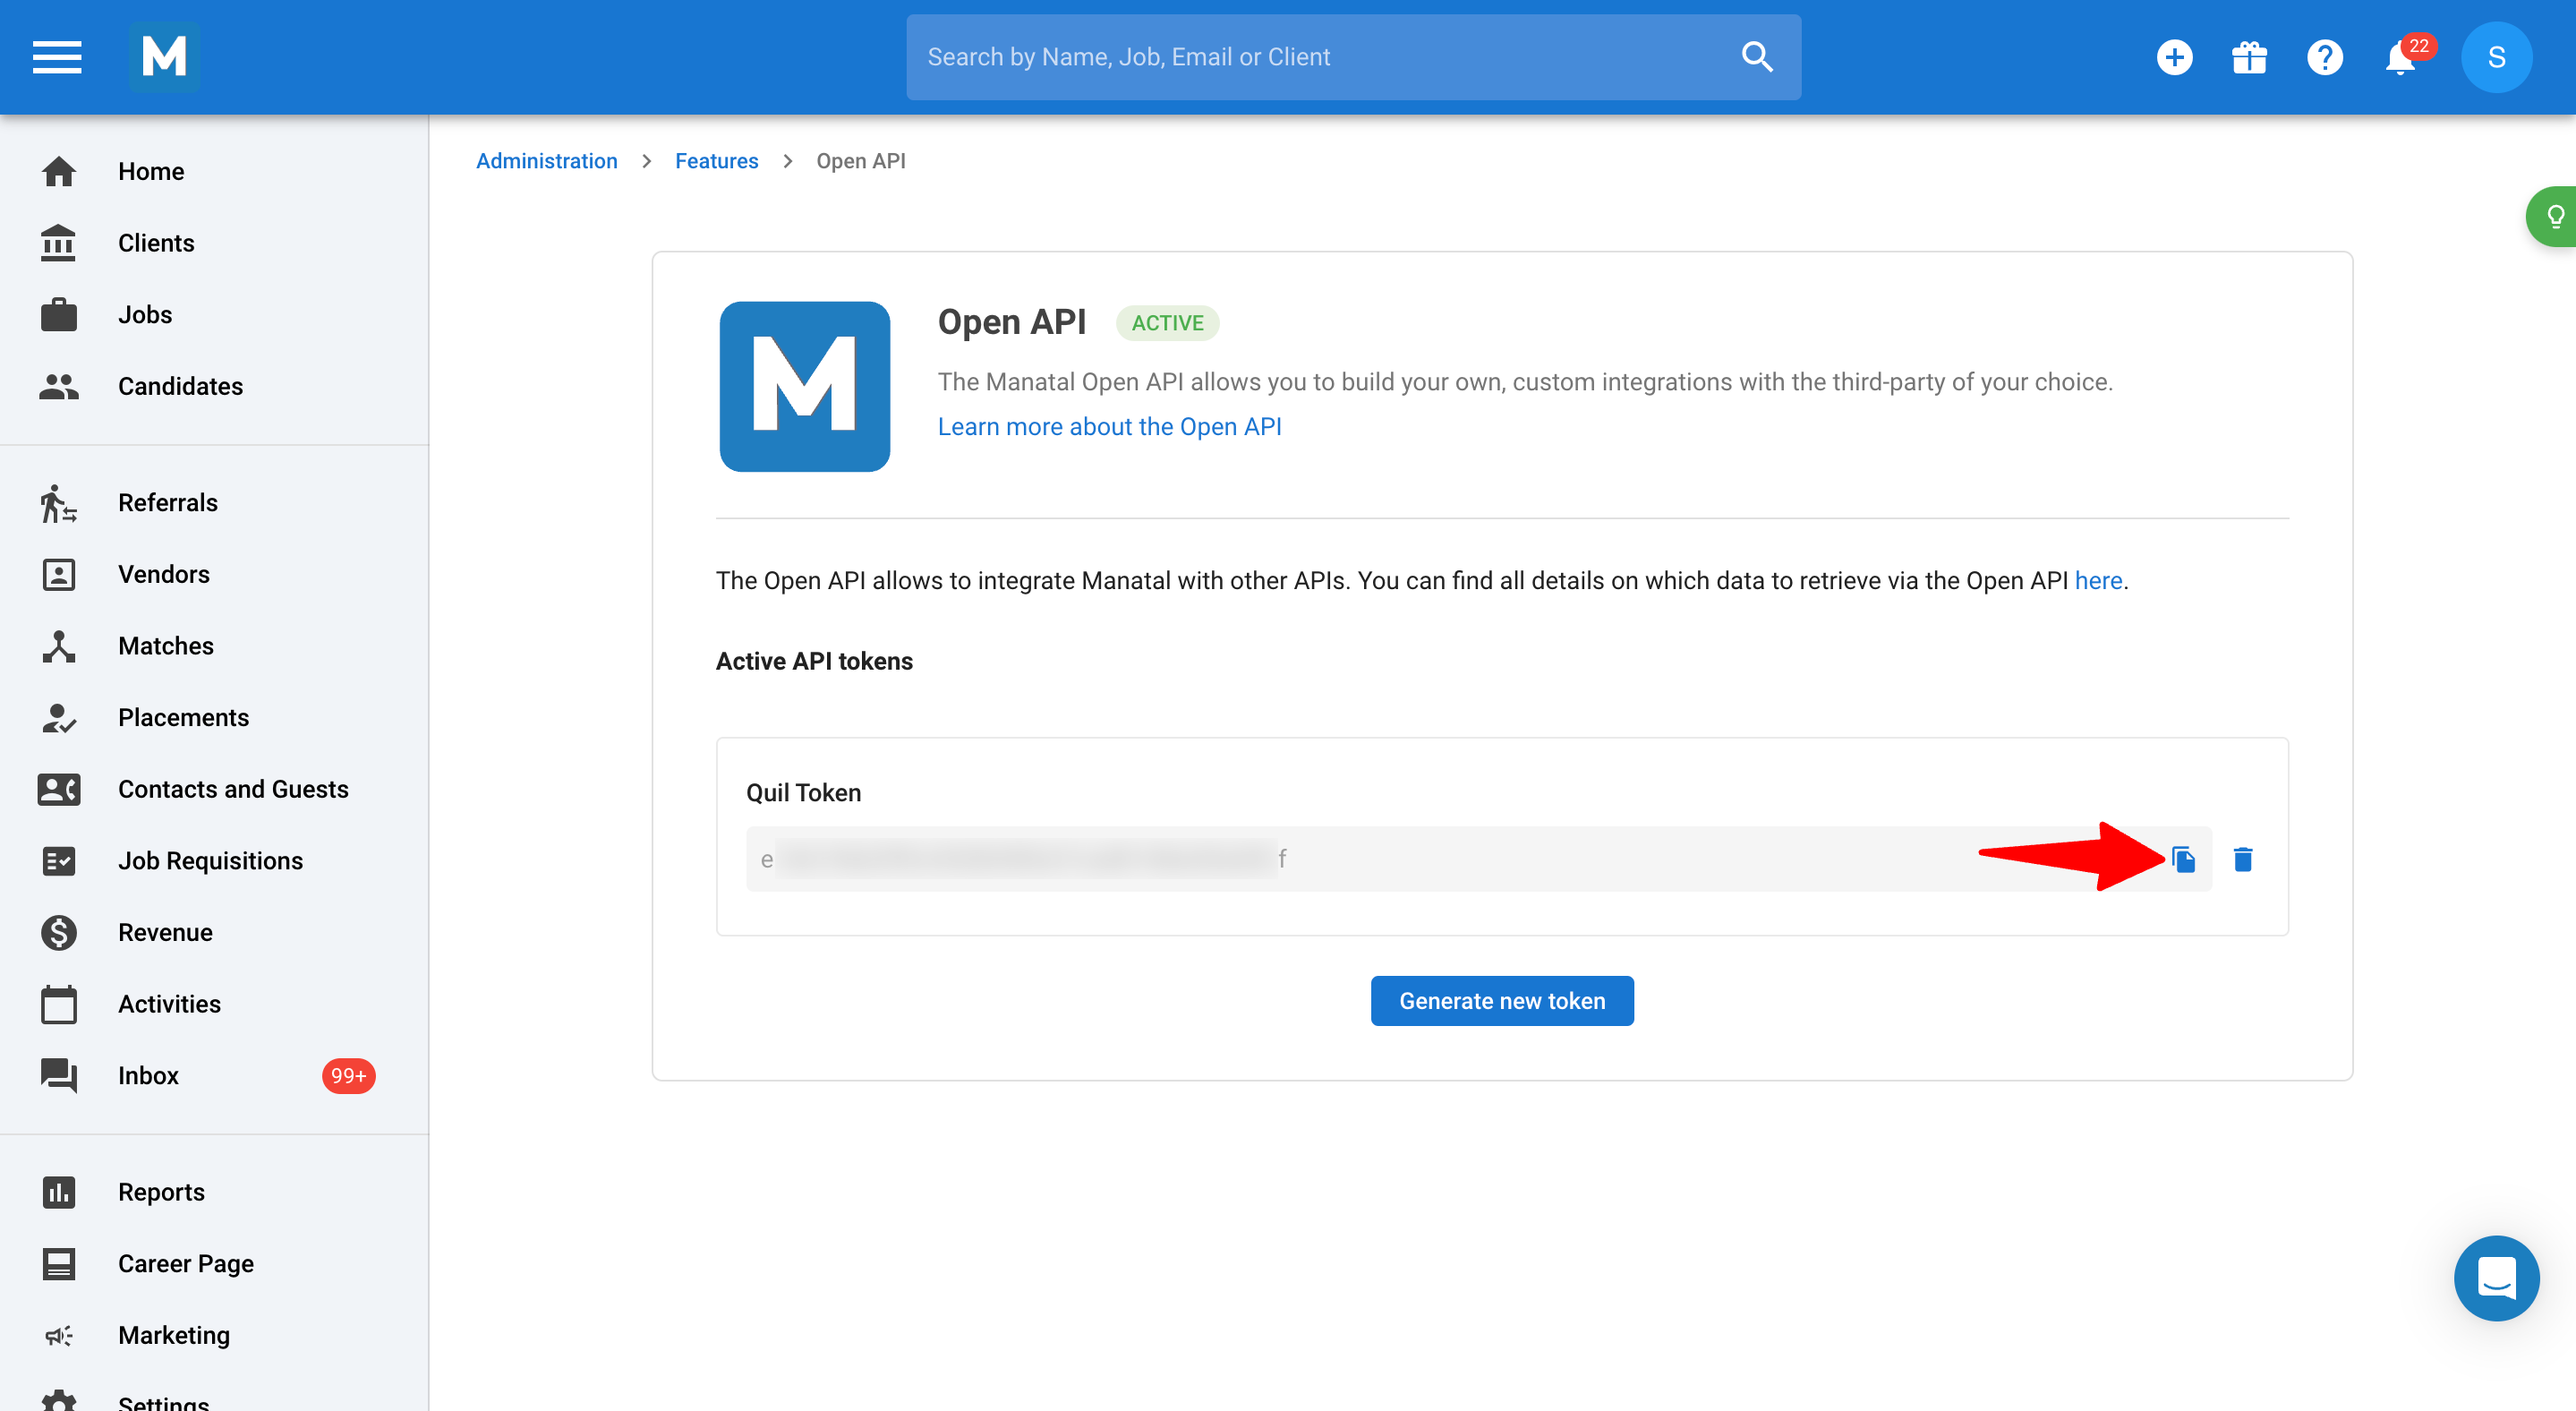2576x1411 pixels.
Task: Click the Quil Token value field
Action: [1478, 859]
